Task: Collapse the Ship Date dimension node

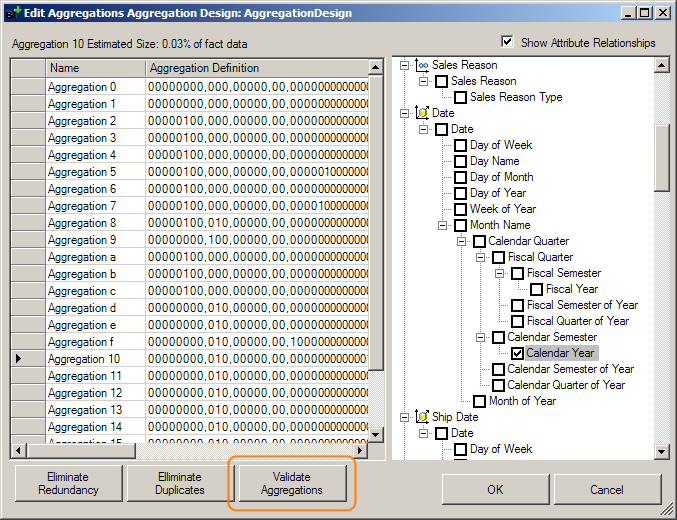Action: click(x=405, y=417)
